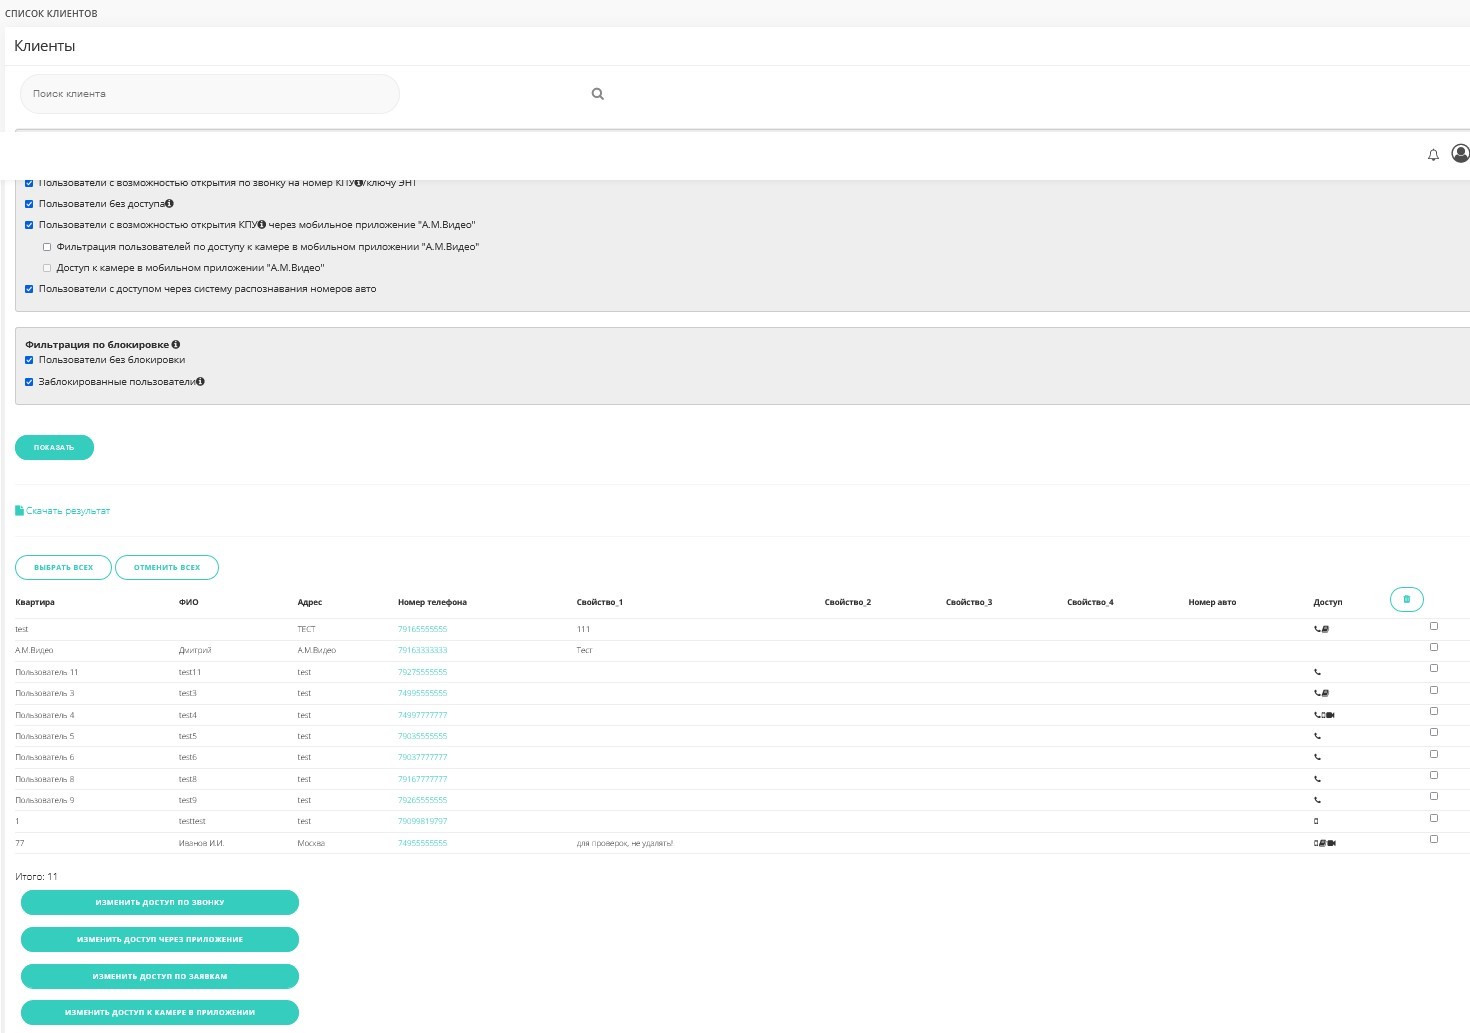Toggle the КПУ via mobile app А.М.Видео filter
Screen dimensions: 1470x1033
click(x=29, y=225)
